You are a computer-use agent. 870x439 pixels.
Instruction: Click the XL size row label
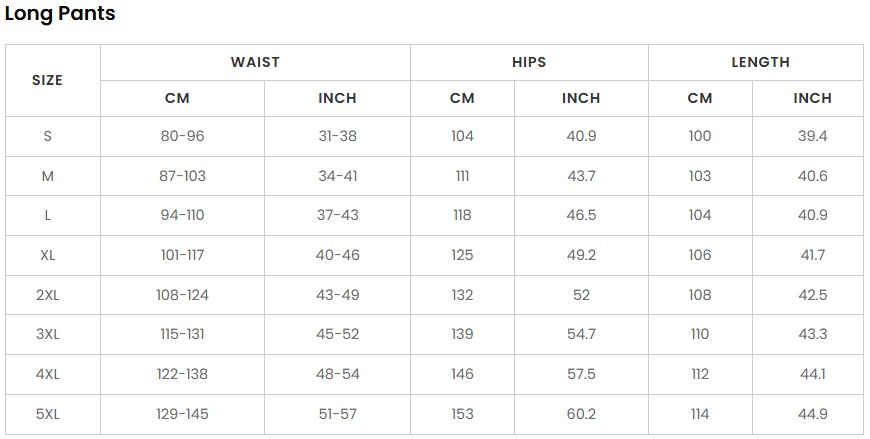pos(48,255)
